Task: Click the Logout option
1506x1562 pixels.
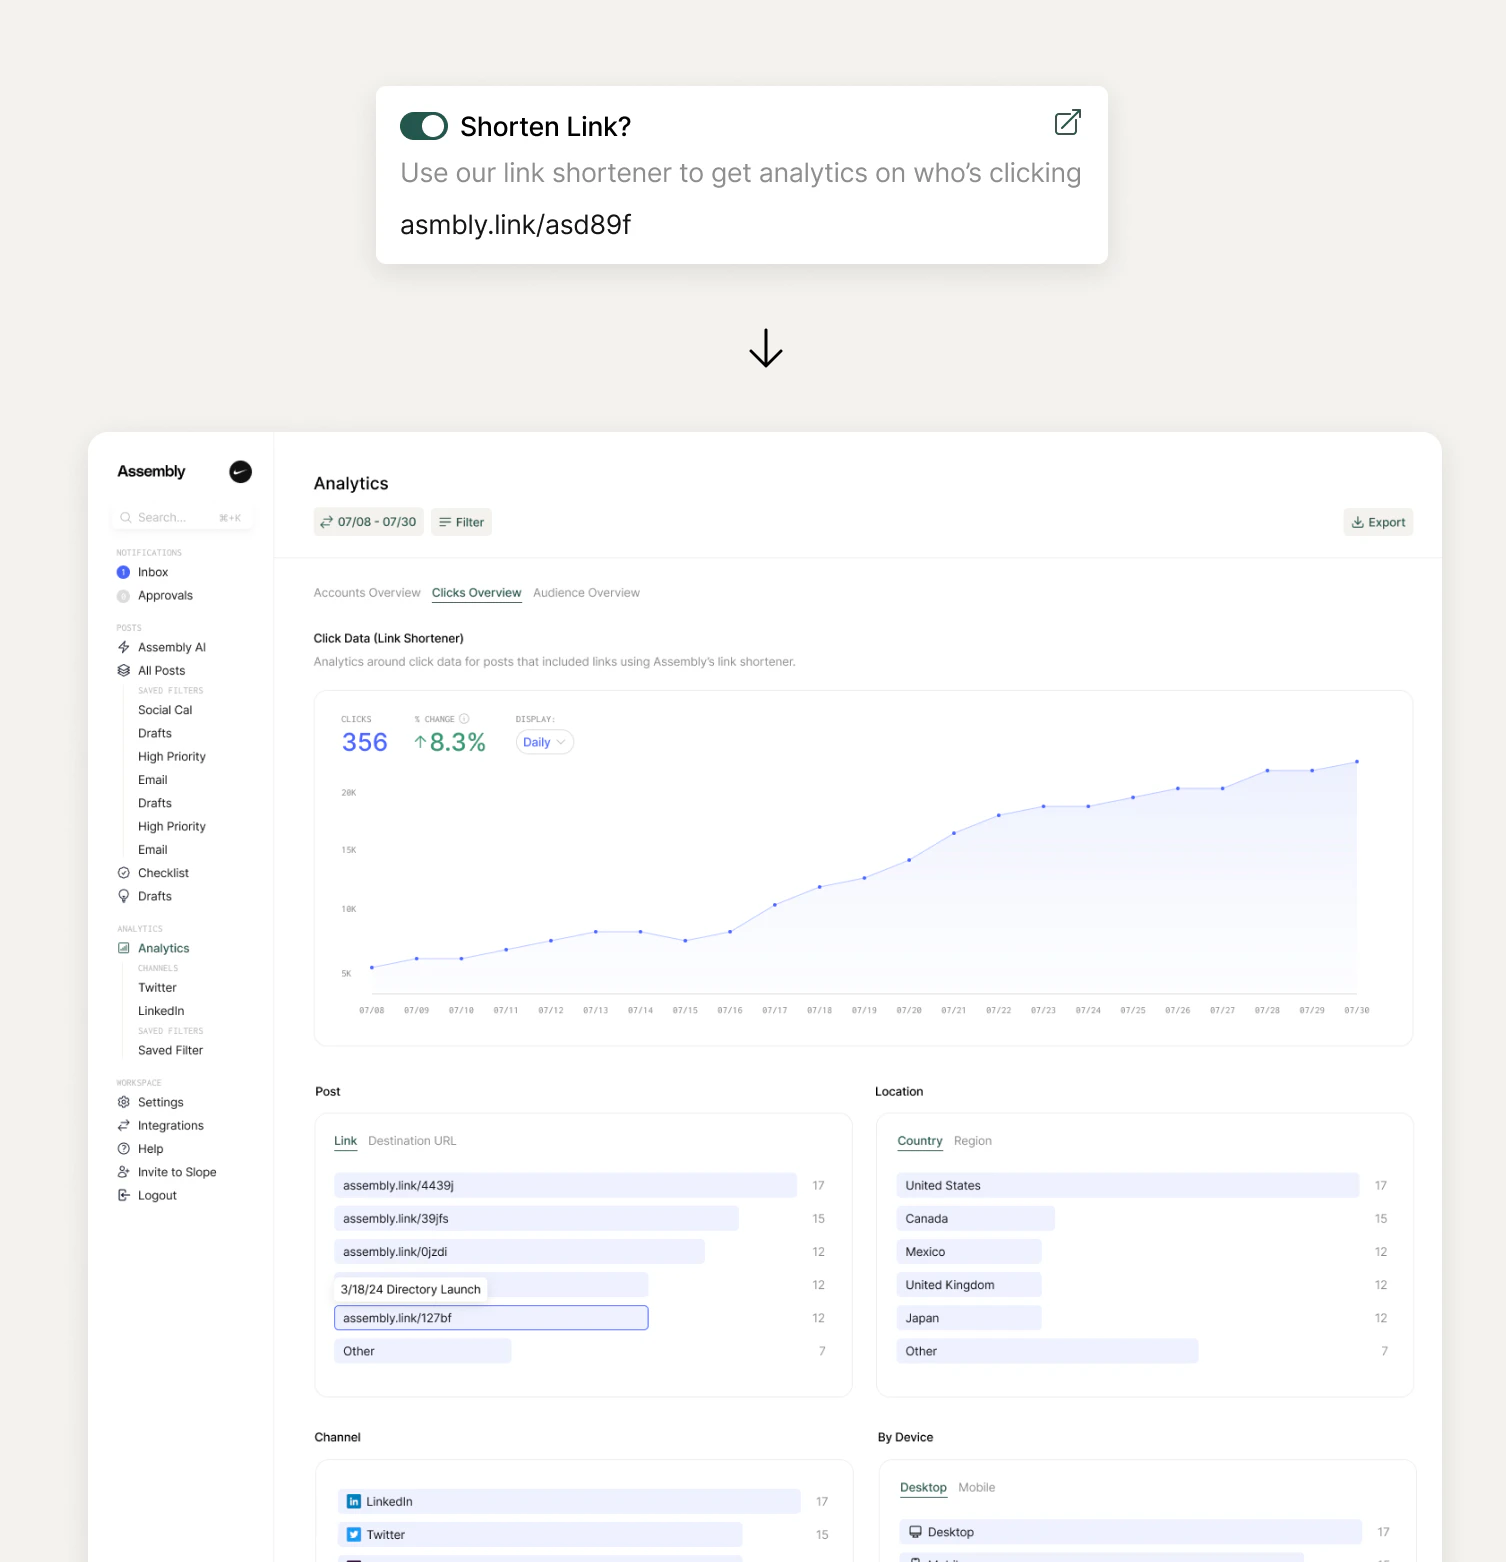Action: [x=156, y=1195]
